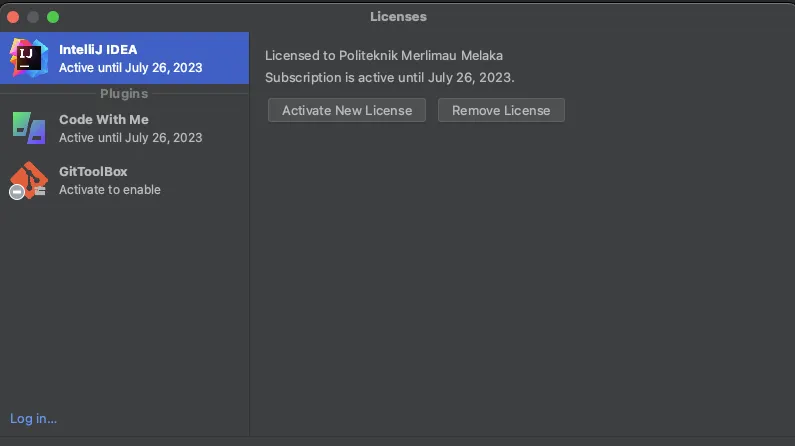This screenshot has width=795, height=446.
Task: Close the Licenses window with red button
Action: point(14,17)
